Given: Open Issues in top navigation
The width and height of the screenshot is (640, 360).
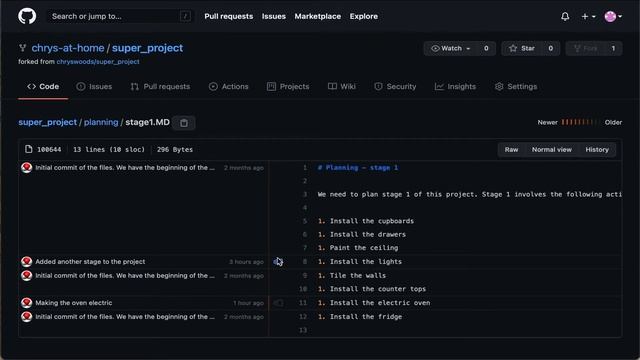Looking at the screenshot, I should click(273, 16).
